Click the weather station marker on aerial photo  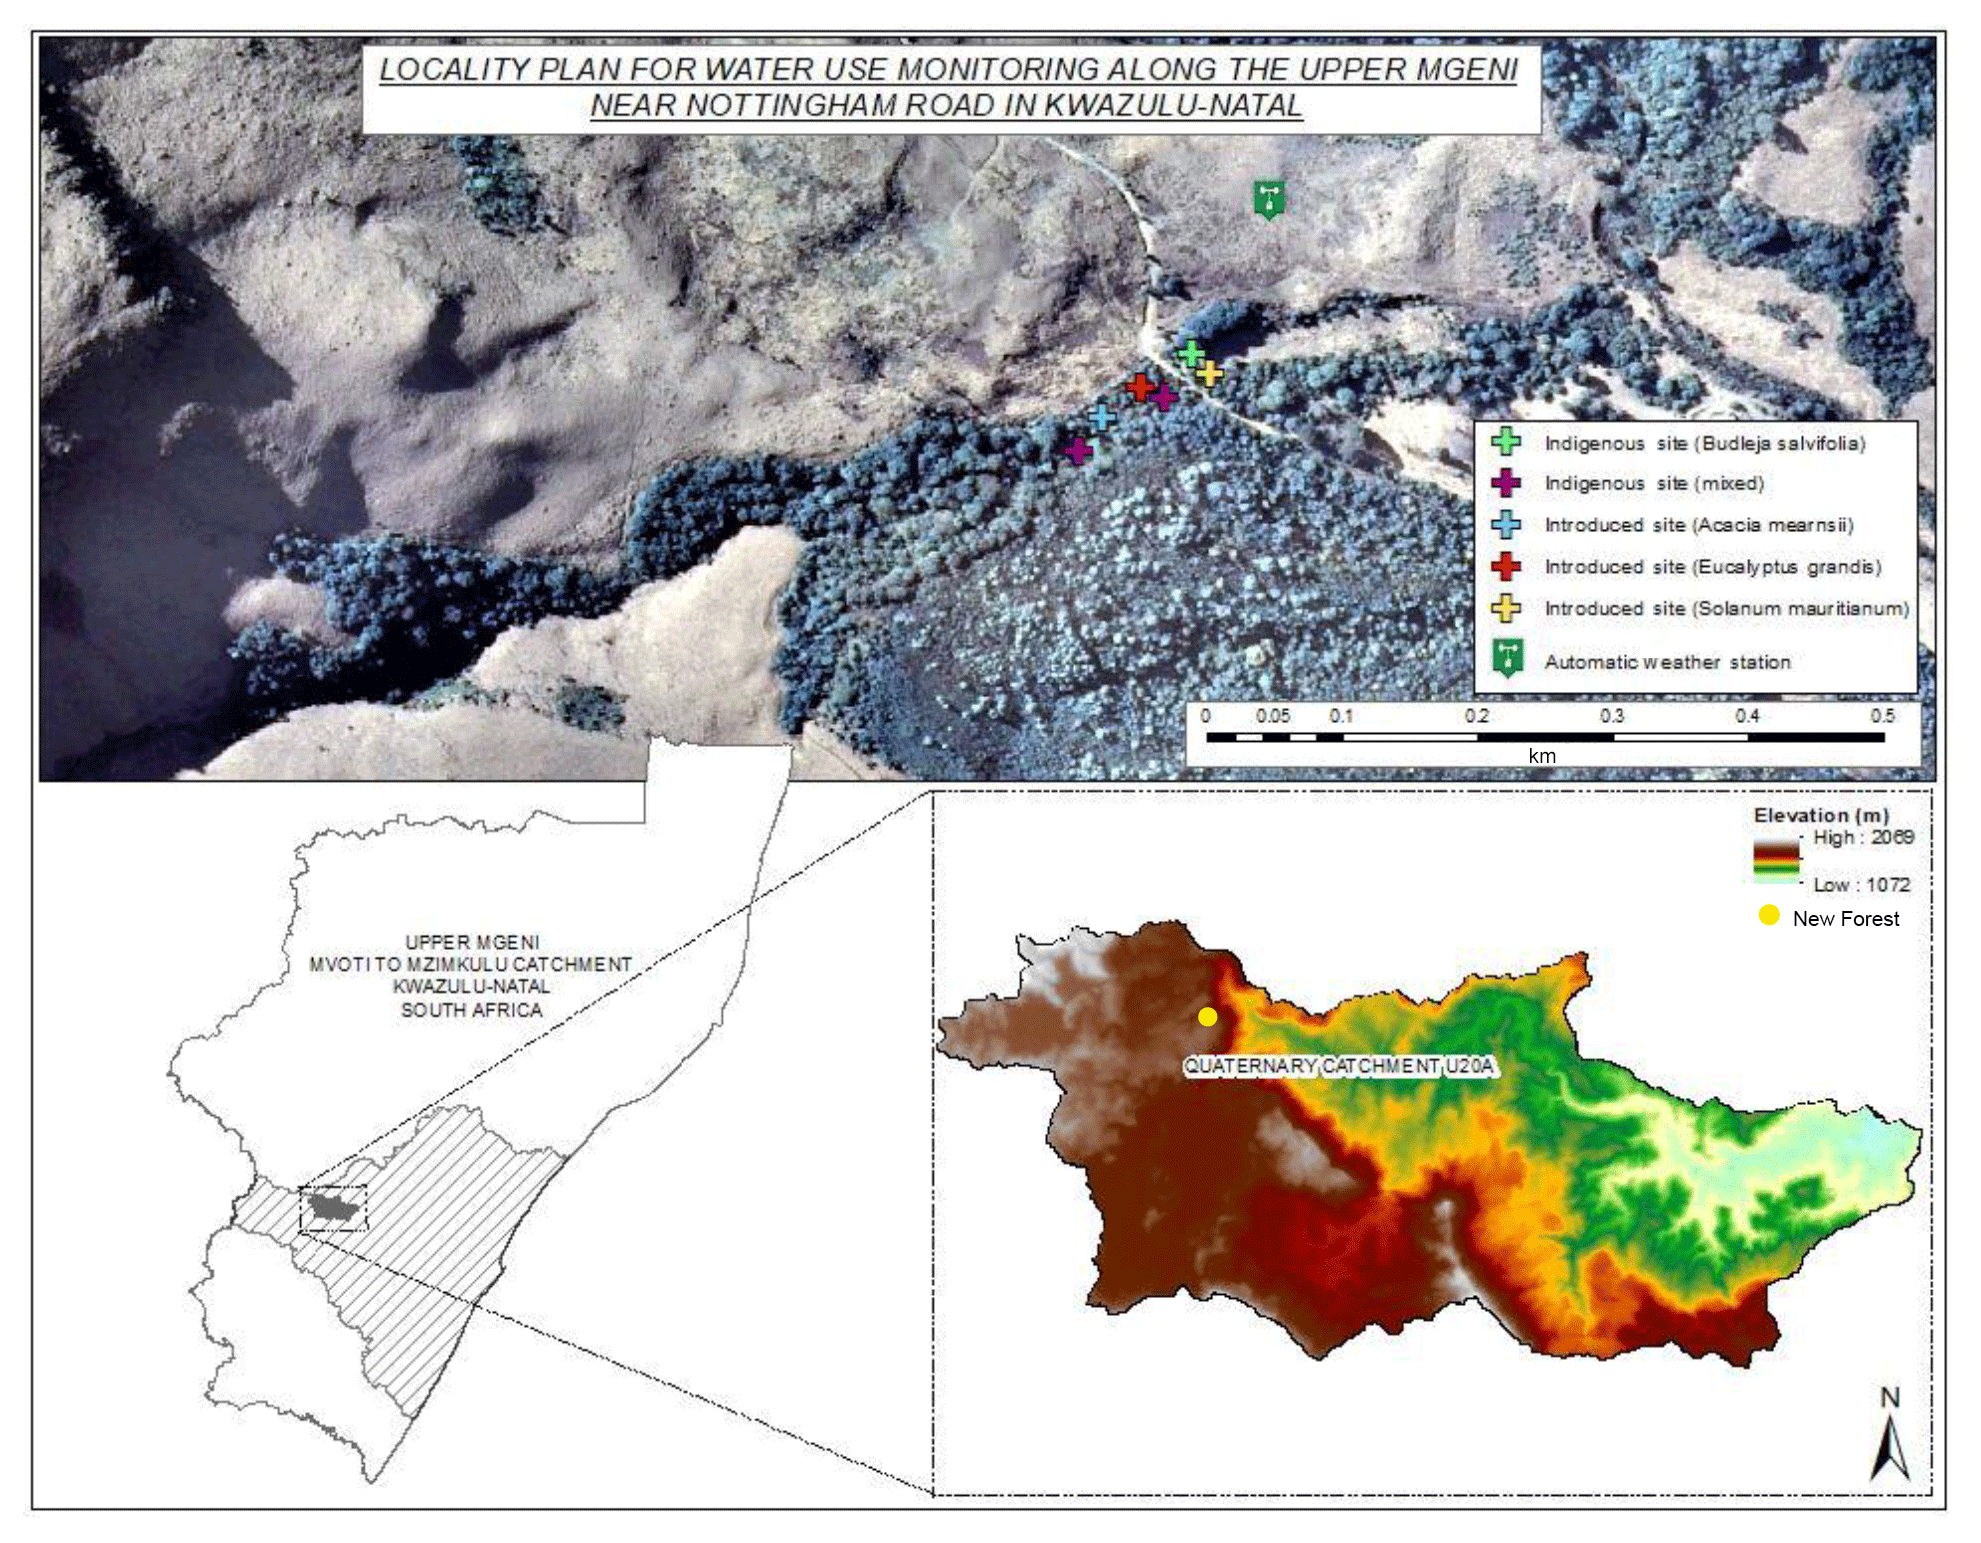pyautogui.click(x=1269, y=198)
